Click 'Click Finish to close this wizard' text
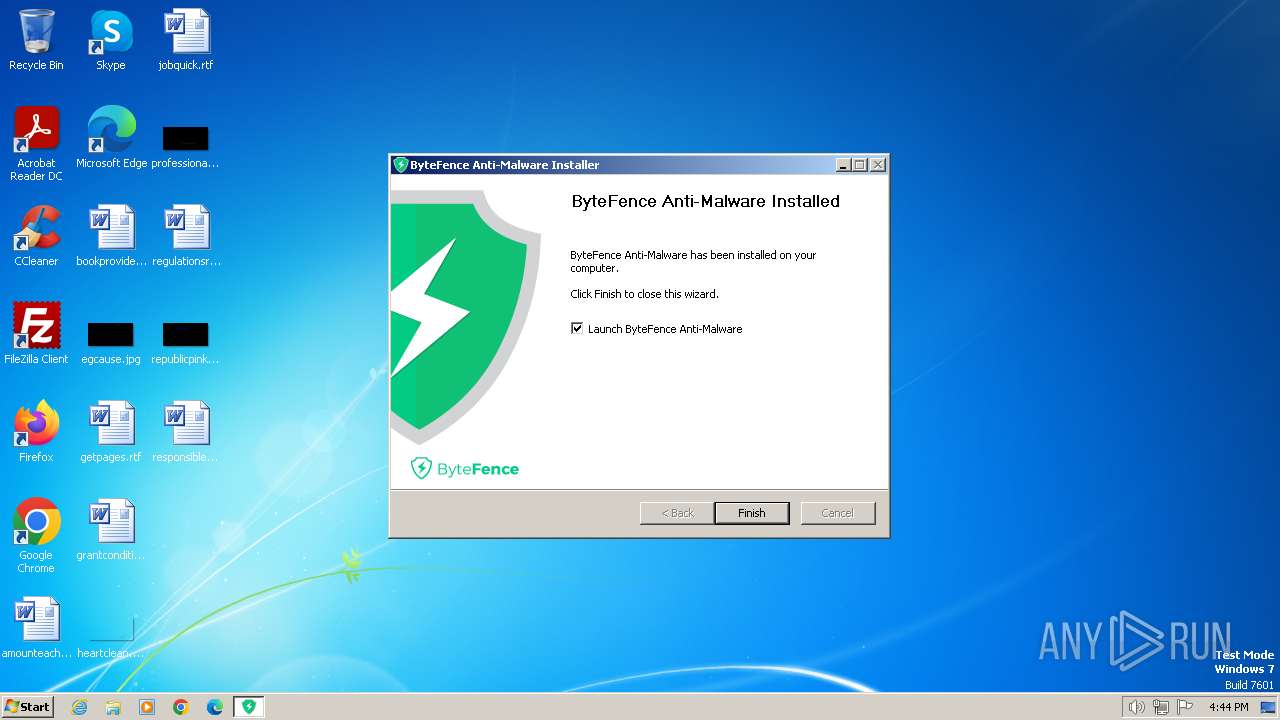 pos(644,294)
